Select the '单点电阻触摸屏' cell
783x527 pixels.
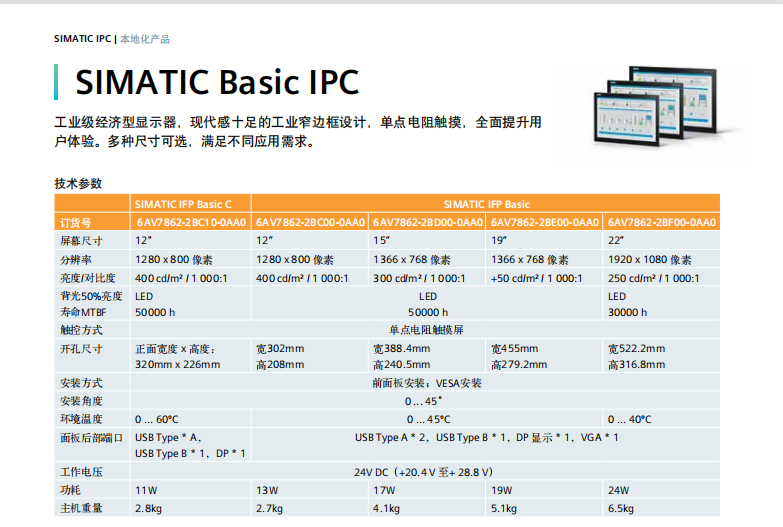(426, 330)
